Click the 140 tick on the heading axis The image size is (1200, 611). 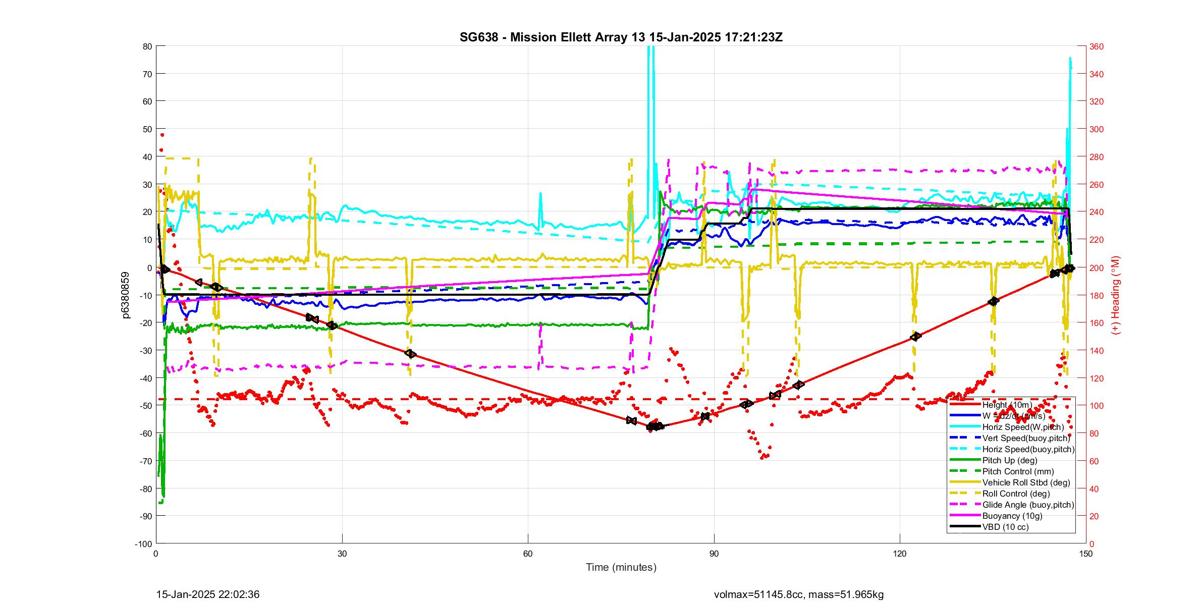pos(1099,350)
